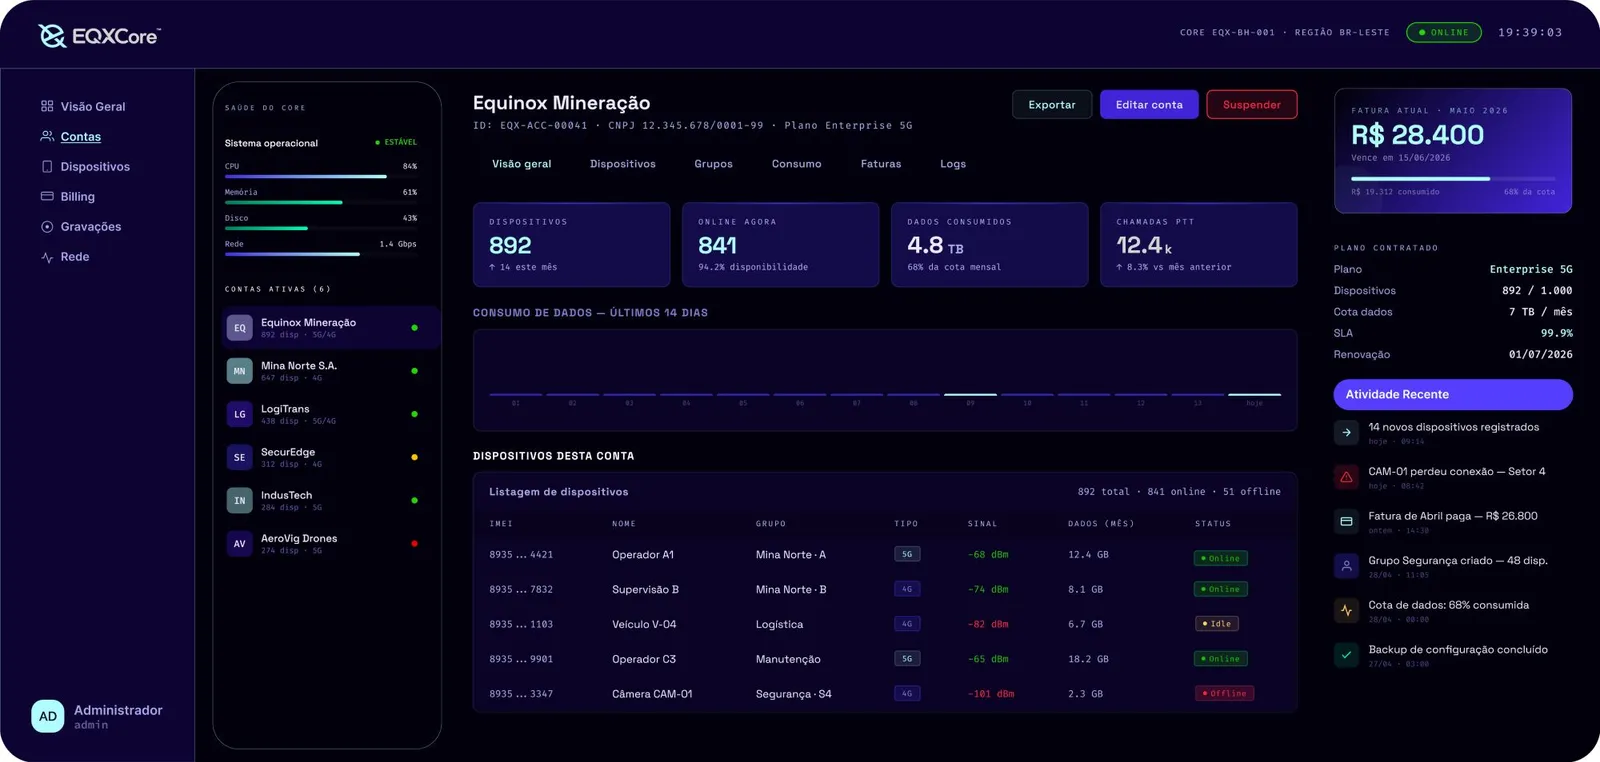Click the IN avatar of IndusTech
The height and width of the screenshot is (762, 1600).
[x=240, y=500]
